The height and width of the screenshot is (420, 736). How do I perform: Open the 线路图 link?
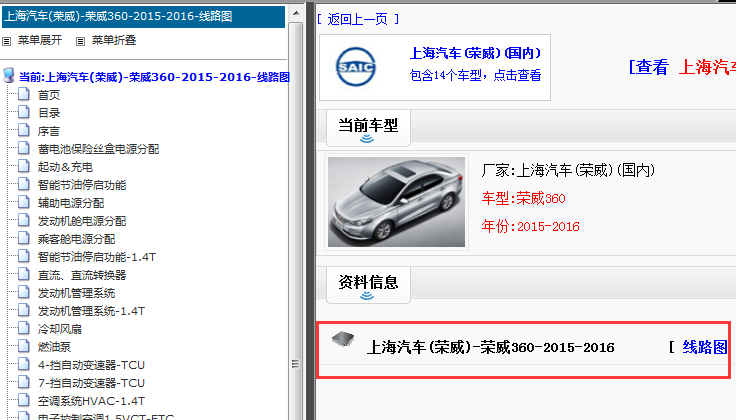[705, 347]
